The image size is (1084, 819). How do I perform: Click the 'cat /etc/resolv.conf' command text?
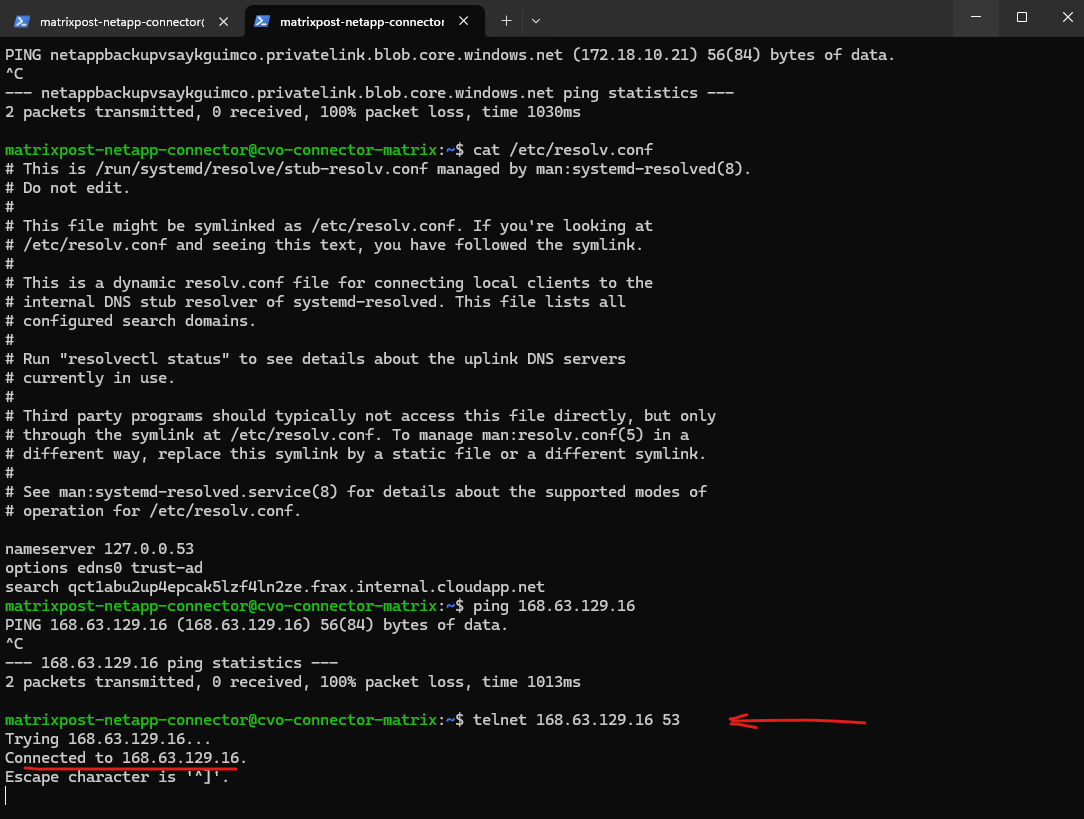pos(563,150)
